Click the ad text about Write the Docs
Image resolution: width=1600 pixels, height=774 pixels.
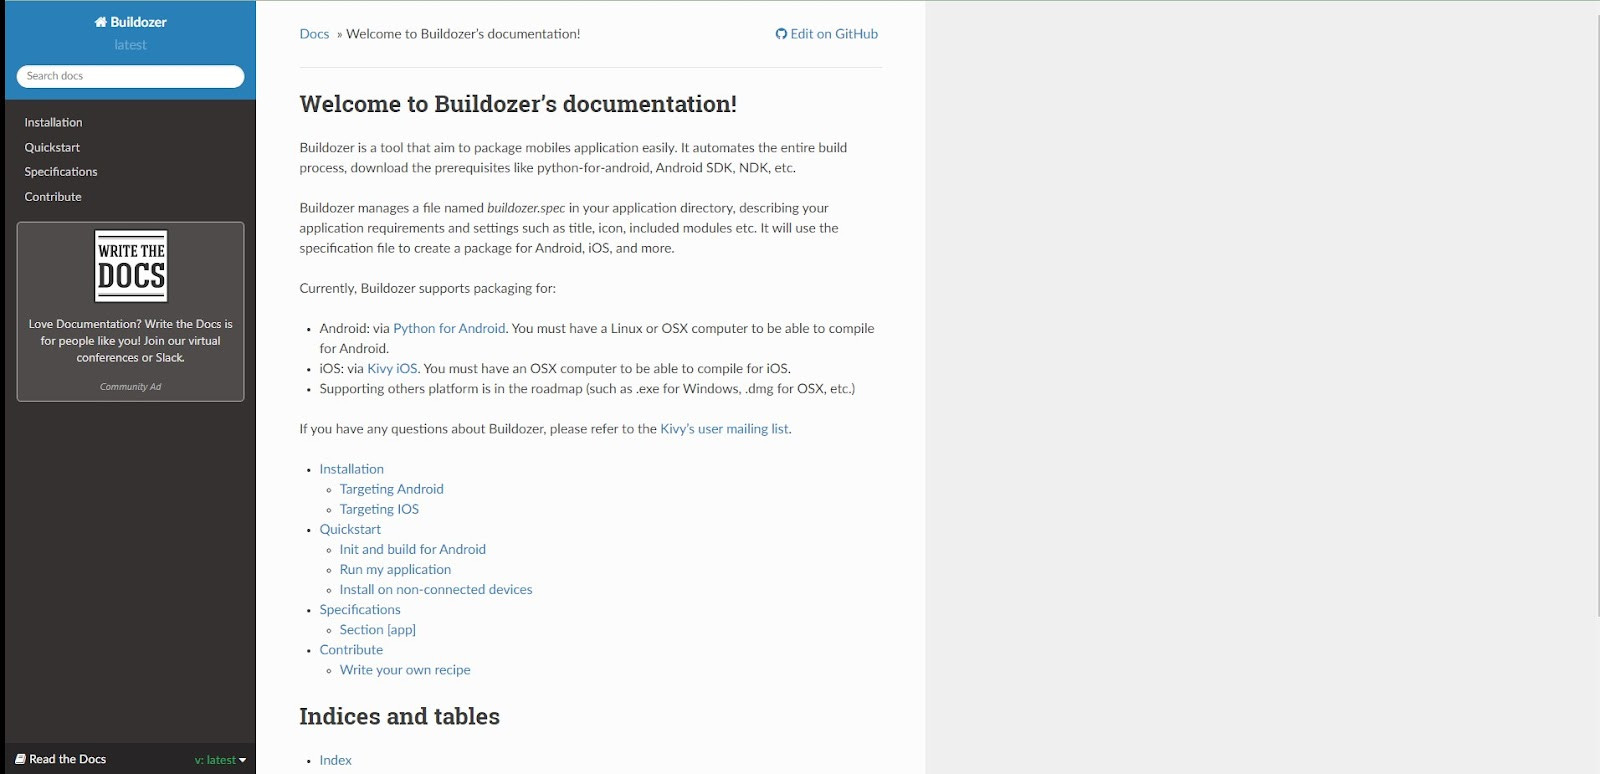pyautogui.click(x=131, y=341)
